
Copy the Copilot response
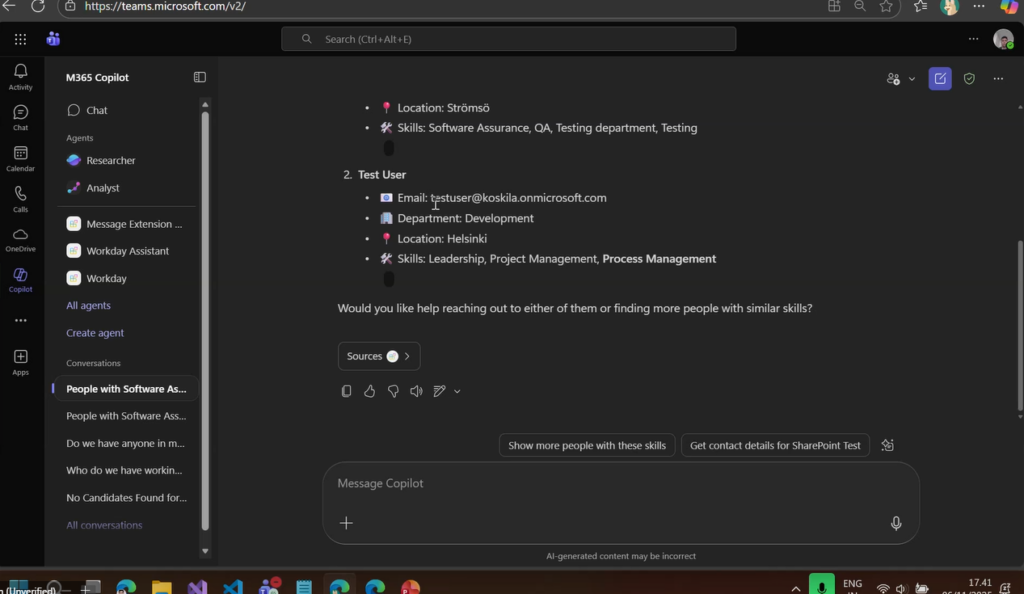point(346,391)
